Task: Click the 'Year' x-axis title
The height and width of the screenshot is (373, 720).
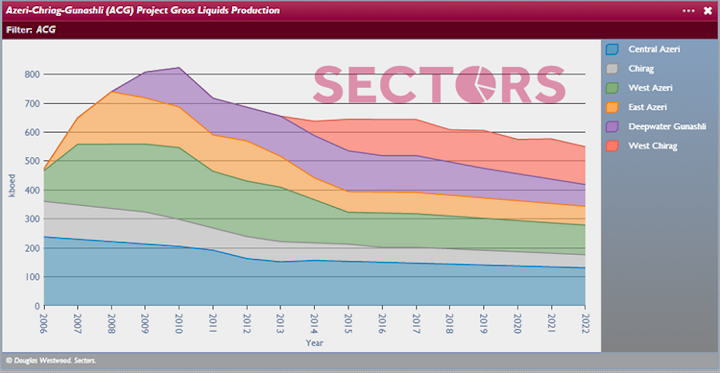Action: pos(315,343)
